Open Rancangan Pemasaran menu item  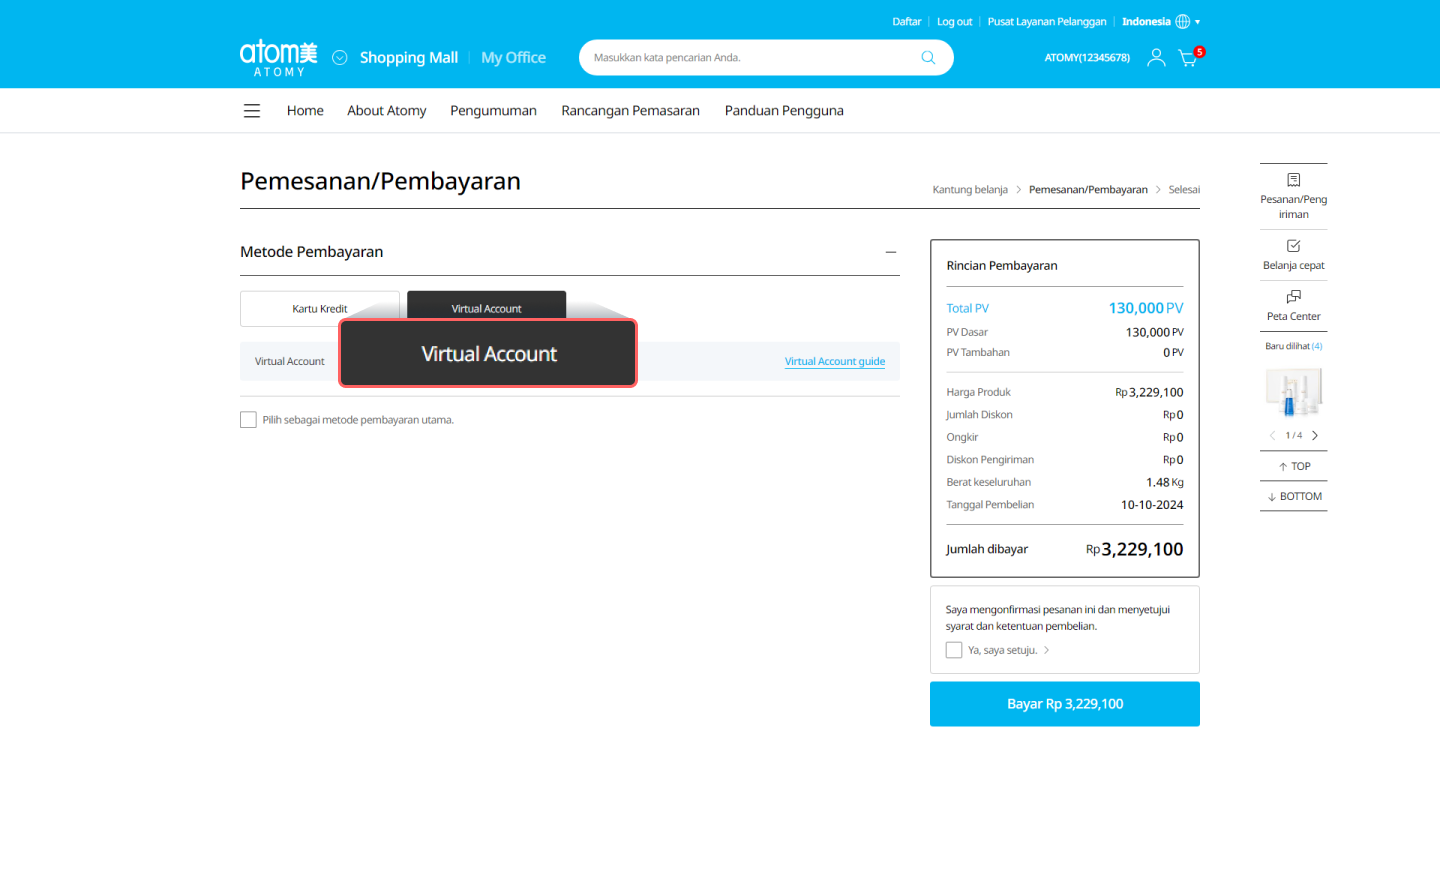point(630,111)
